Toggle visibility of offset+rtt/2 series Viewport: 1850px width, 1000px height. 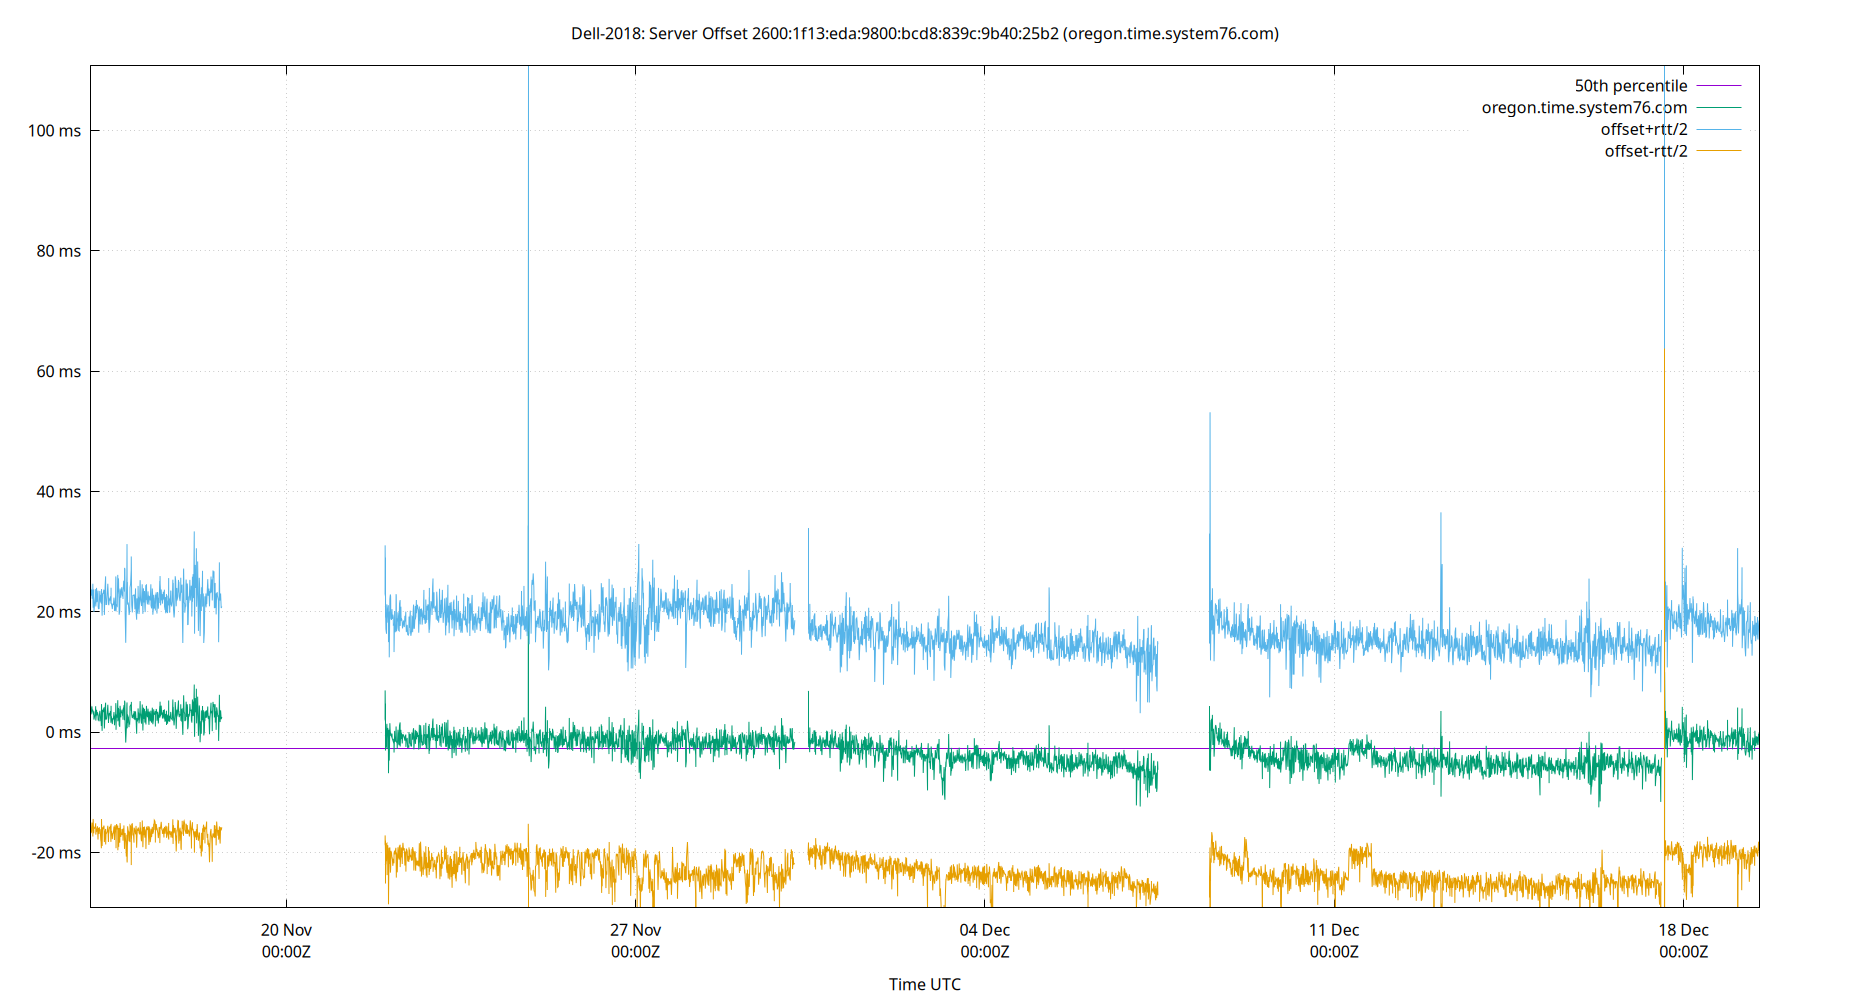point(1646,128)
